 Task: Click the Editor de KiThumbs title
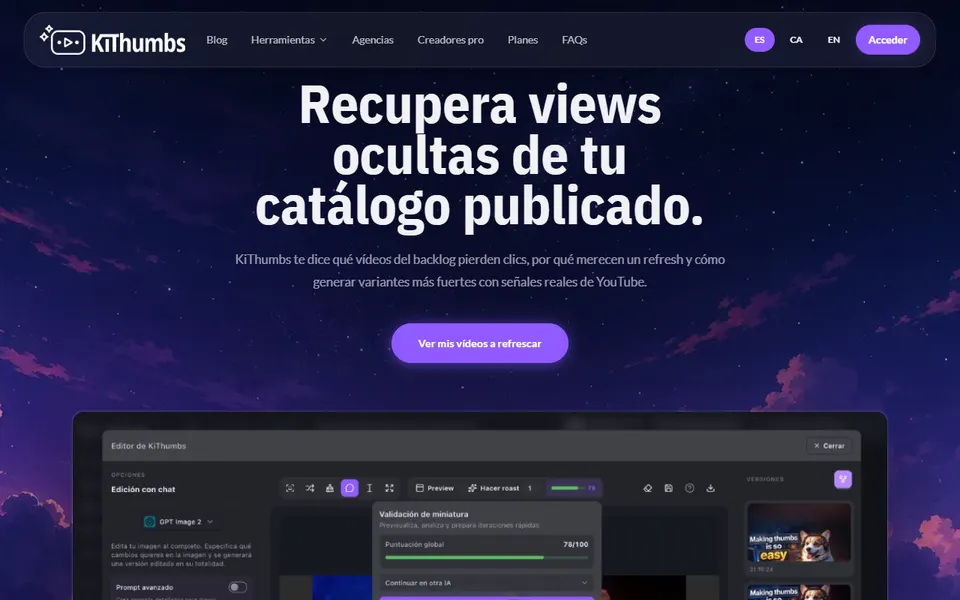[x=149, y=446]
